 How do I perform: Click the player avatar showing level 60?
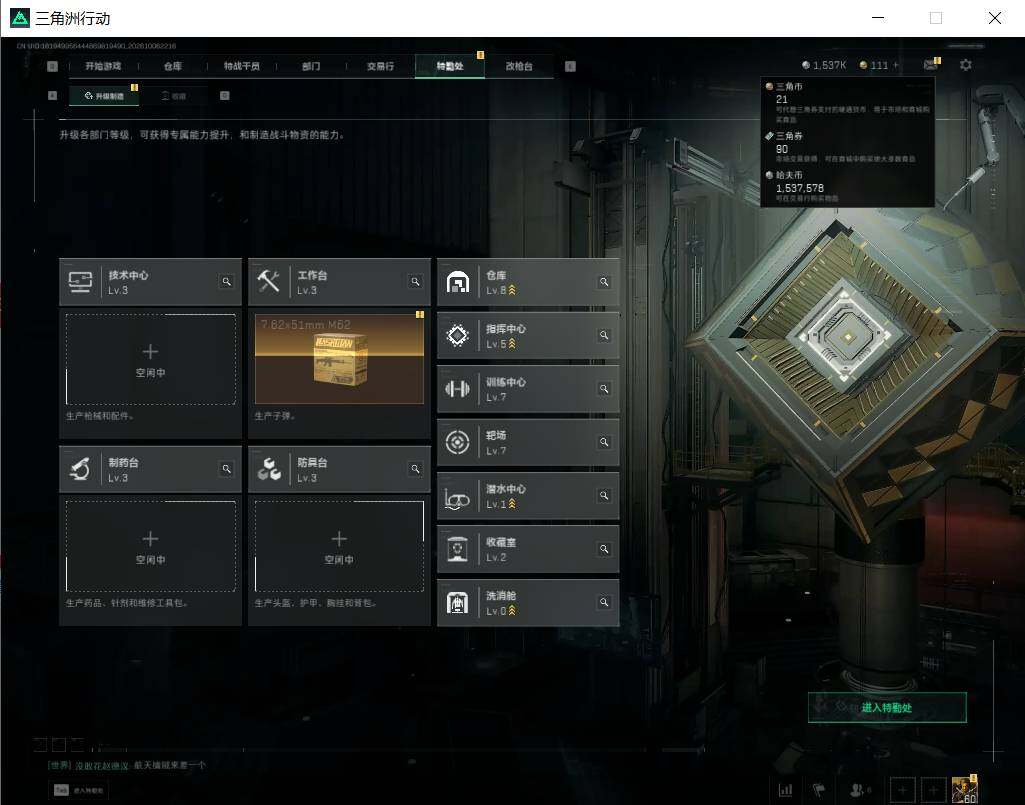tap(964, 789)
